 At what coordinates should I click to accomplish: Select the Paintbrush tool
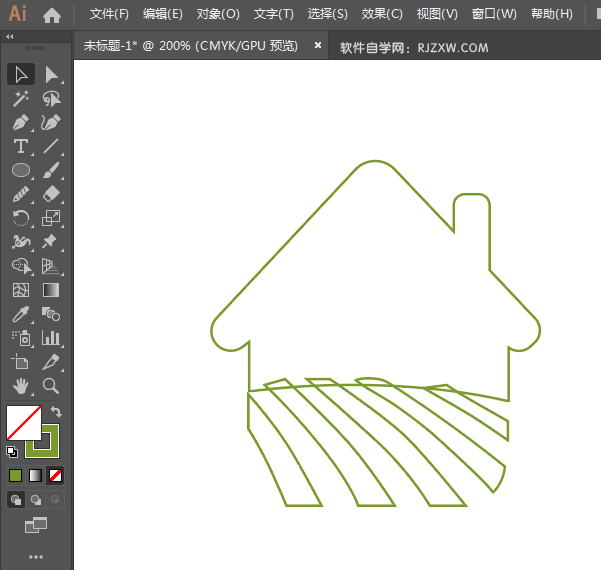(51, 170)
